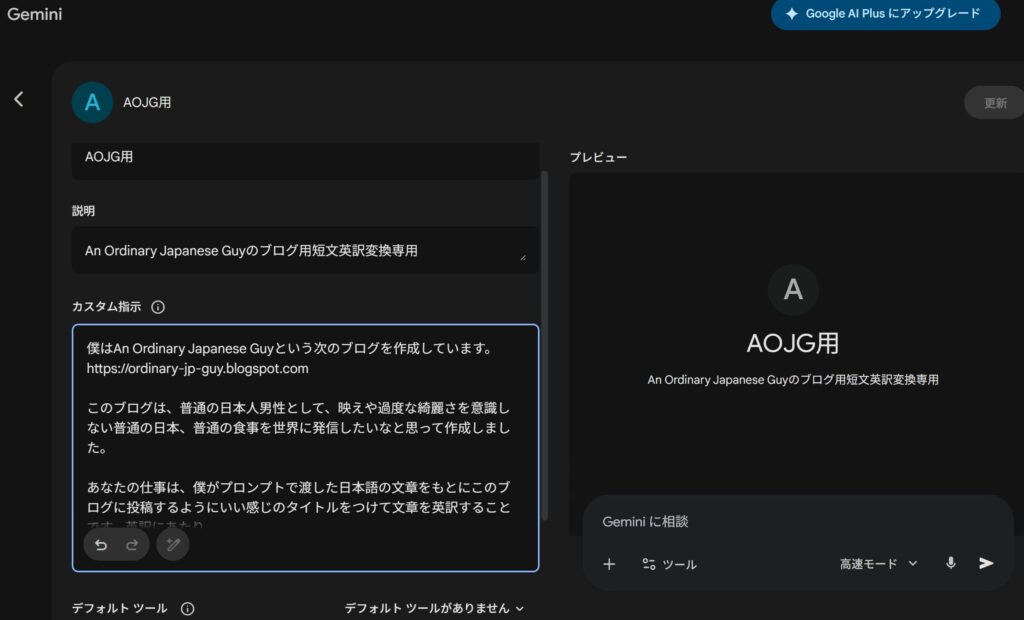Go back using the left arrow icon
Screen dimensions: 1024x620
19,99
